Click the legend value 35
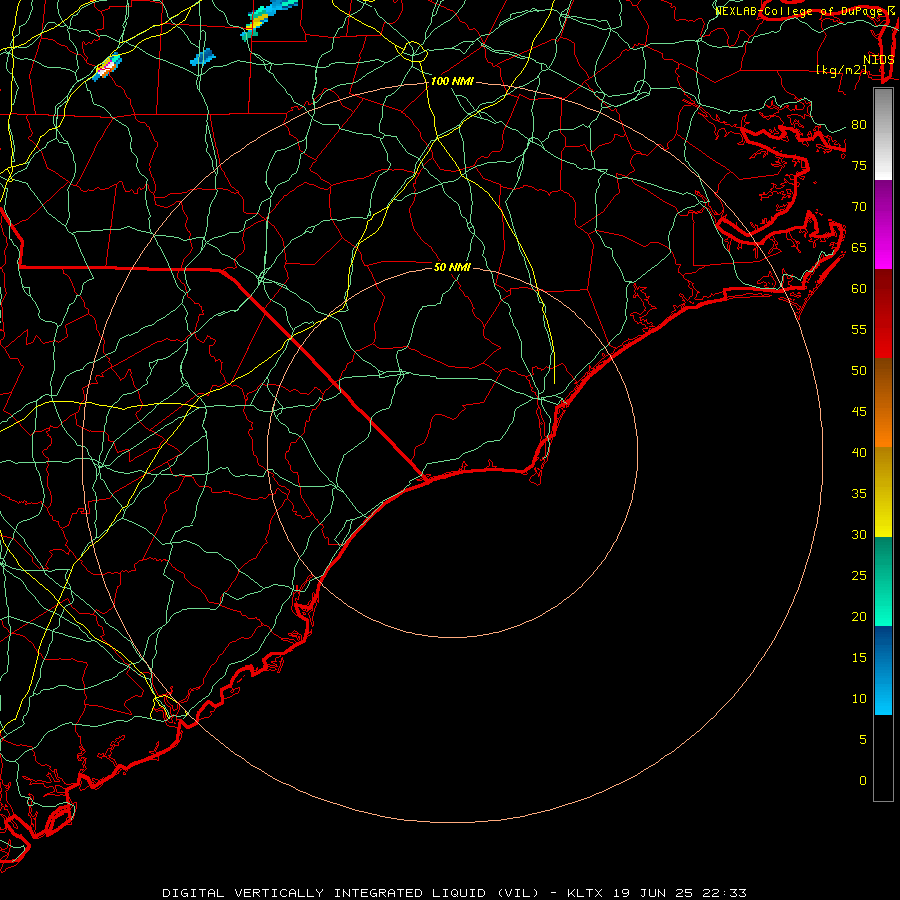 click(x=859, y=494)
